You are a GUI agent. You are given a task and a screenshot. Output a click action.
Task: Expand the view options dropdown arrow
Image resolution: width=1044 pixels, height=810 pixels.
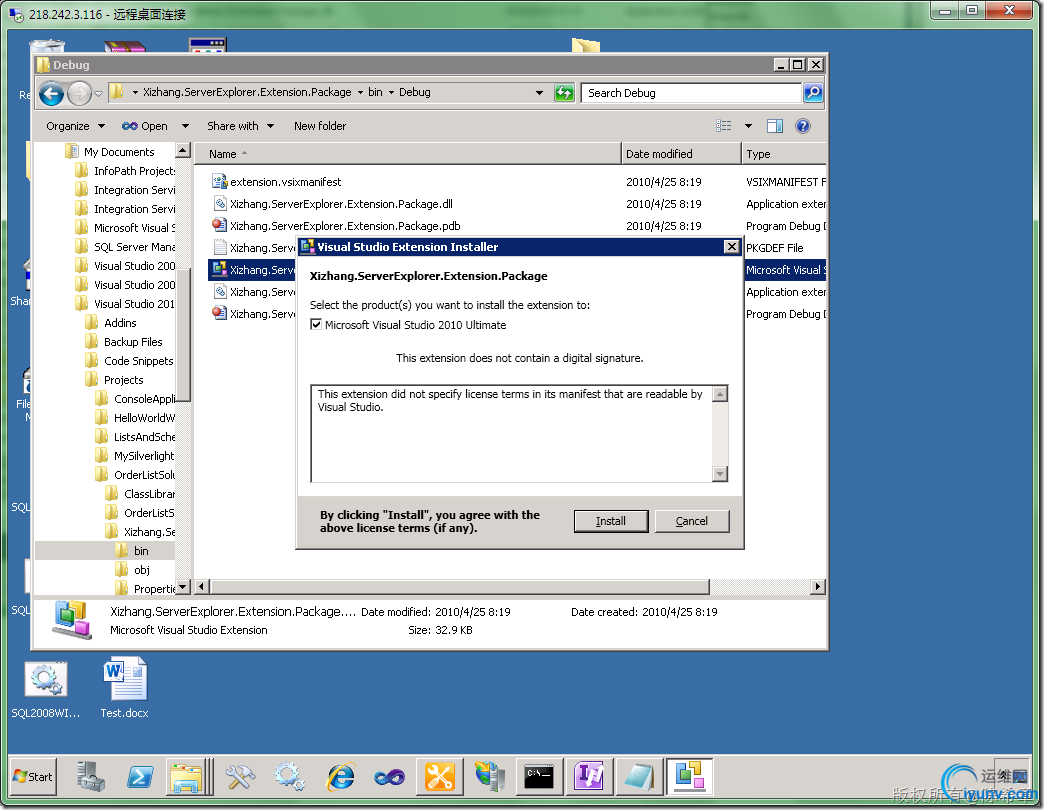748,126
